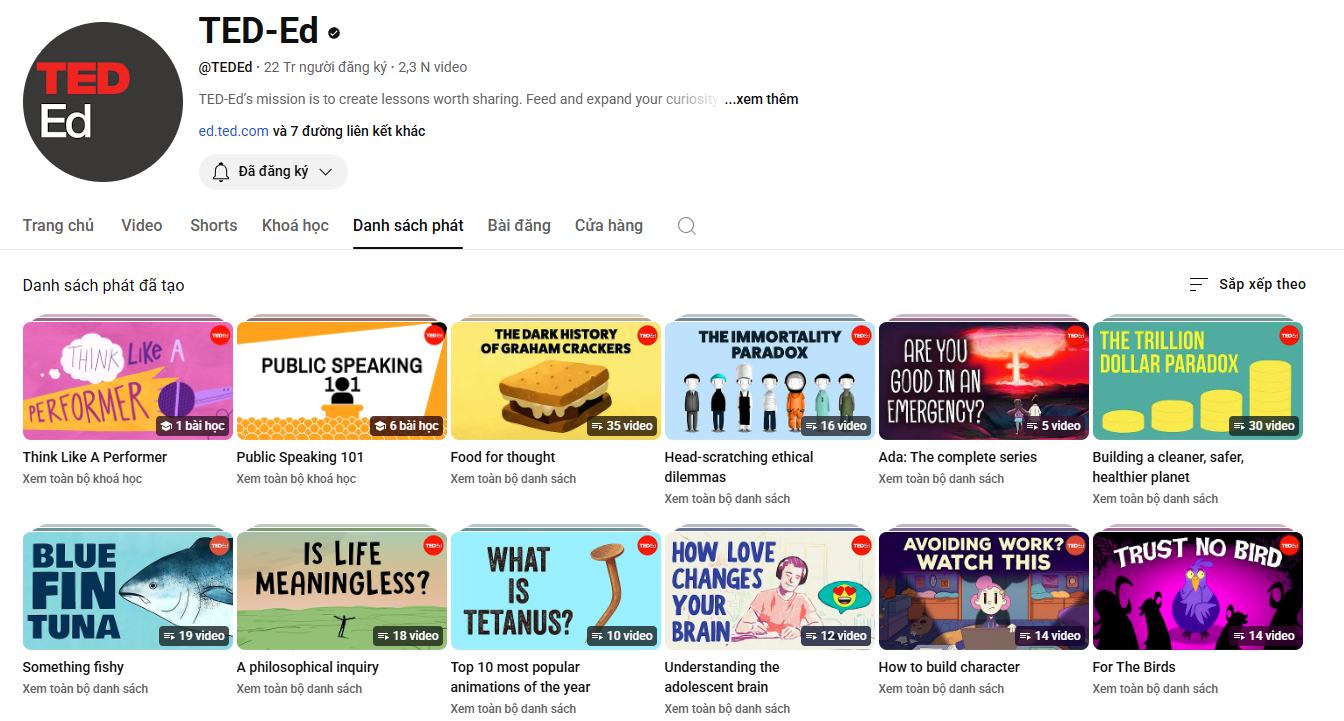This screenshot has height=721, width=1344.
Task: Click the '19 video' badge on Blue Fin Tuna
Action: click(x=194, y=636)
